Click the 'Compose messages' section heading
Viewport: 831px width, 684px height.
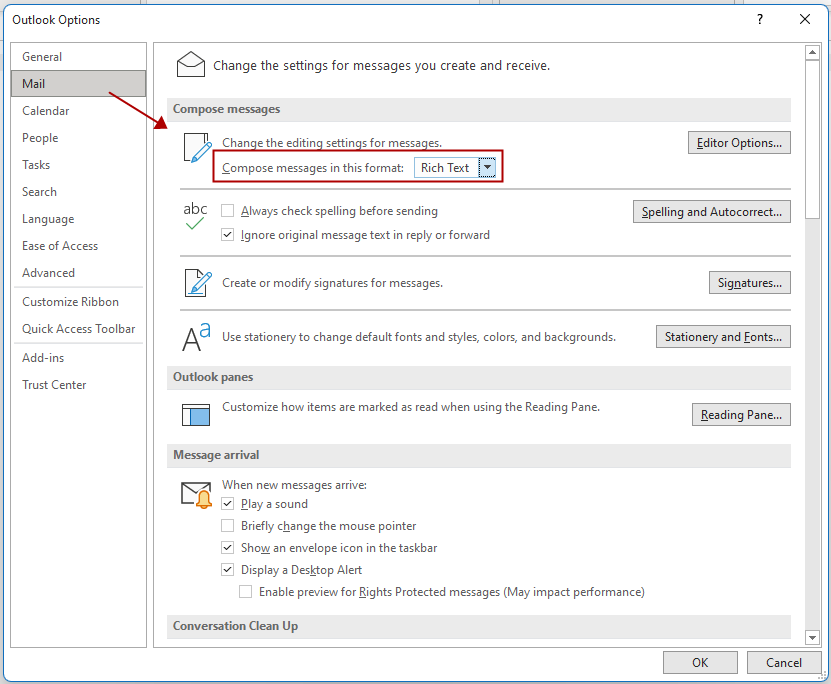click(226, 109)
